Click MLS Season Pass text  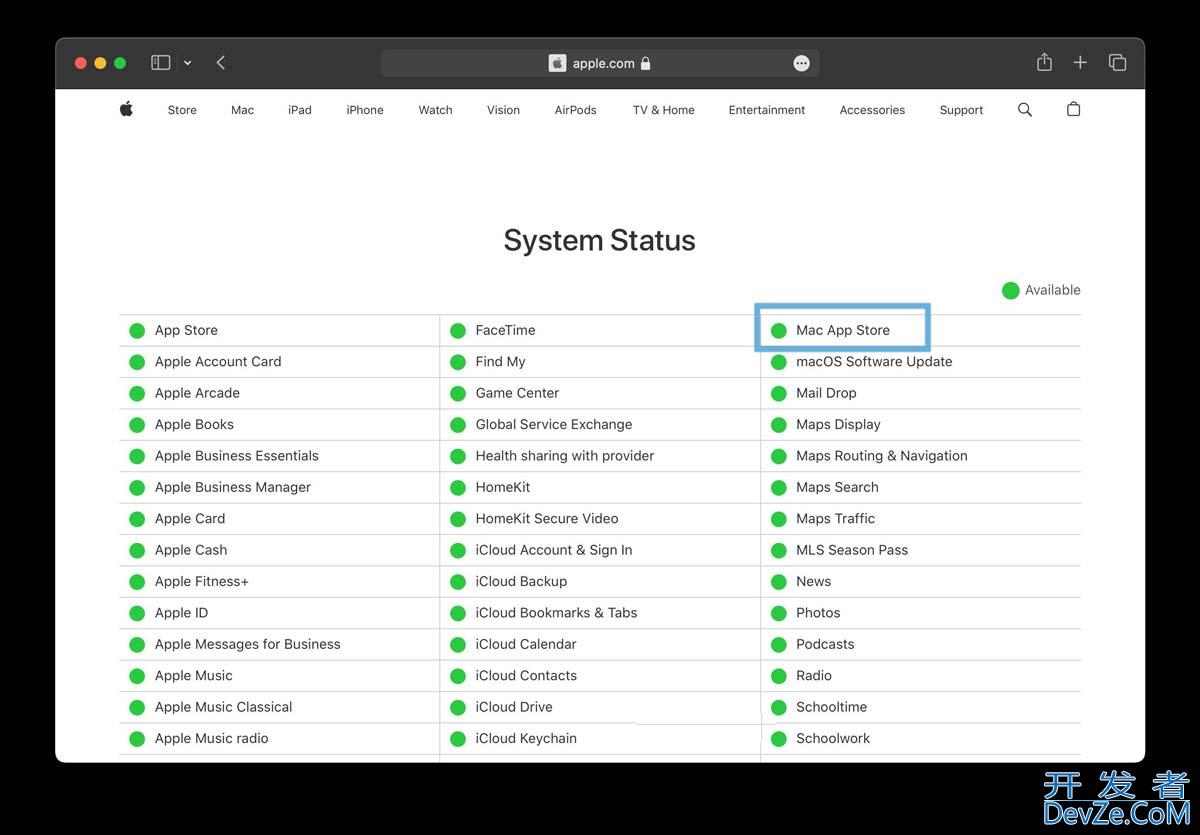coord(852,550)
